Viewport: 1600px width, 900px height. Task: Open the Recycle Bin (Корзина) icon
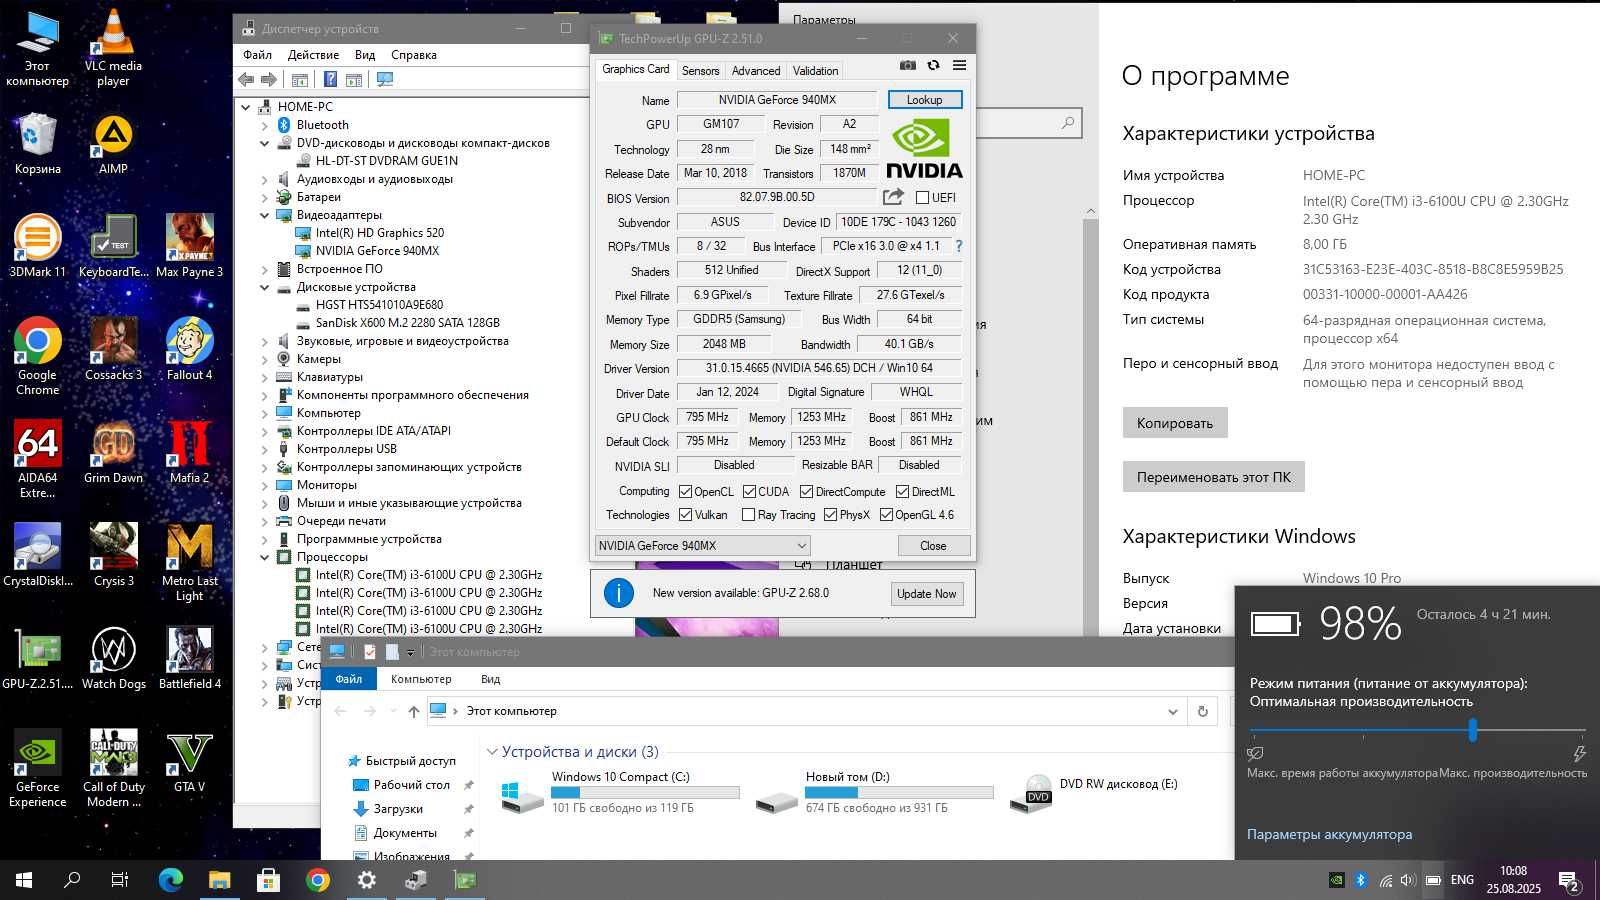pyautogui.click(x=37, y=145)
